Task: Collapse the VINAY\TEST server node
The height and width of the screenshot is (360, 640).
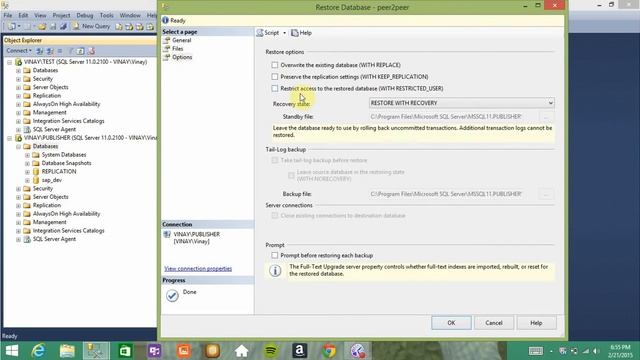Action: [9, 62]
